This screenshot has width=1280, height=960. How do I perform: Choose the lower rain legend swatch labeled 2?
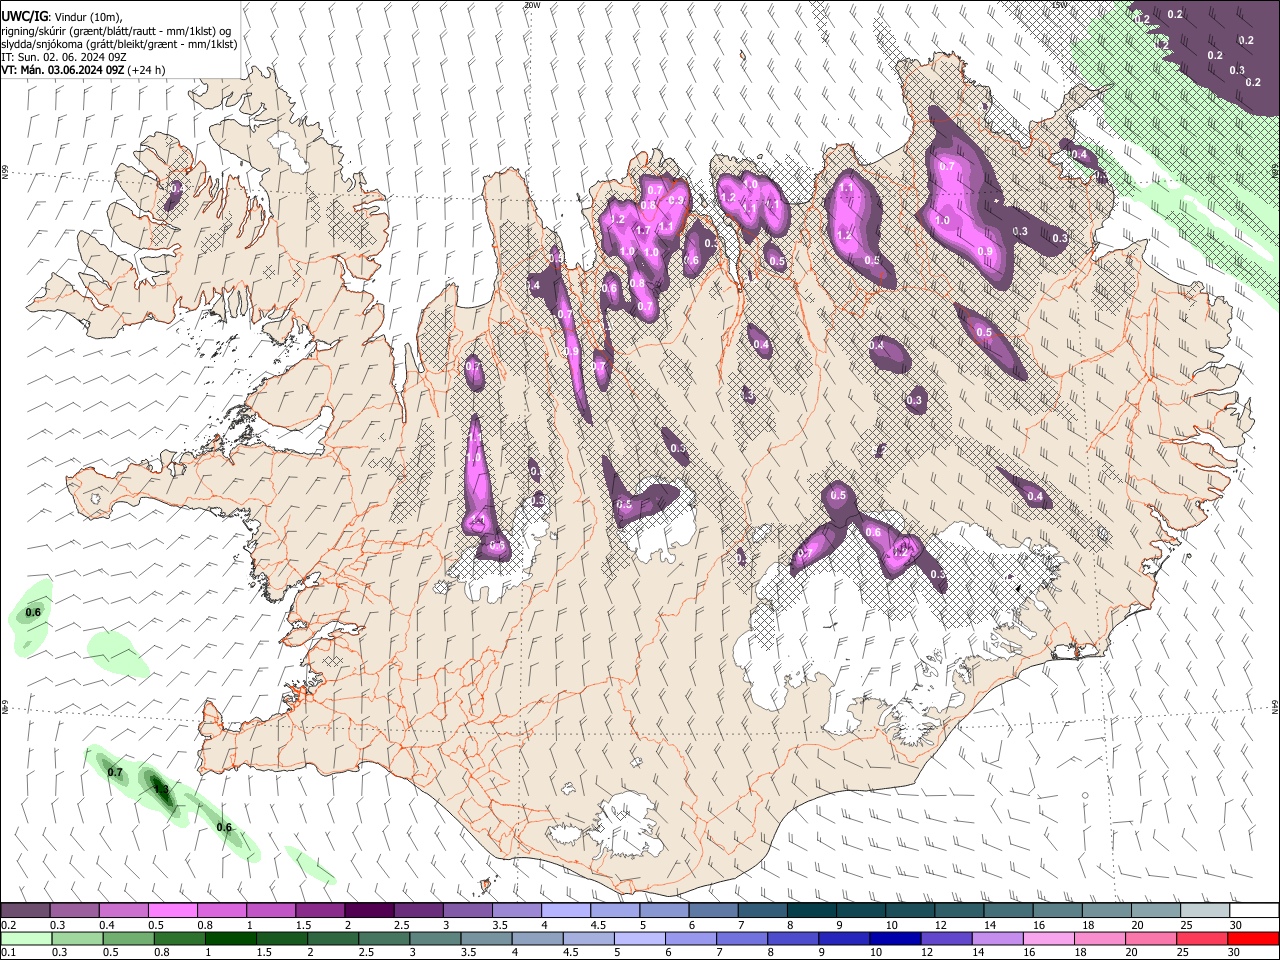click(333, 939)
